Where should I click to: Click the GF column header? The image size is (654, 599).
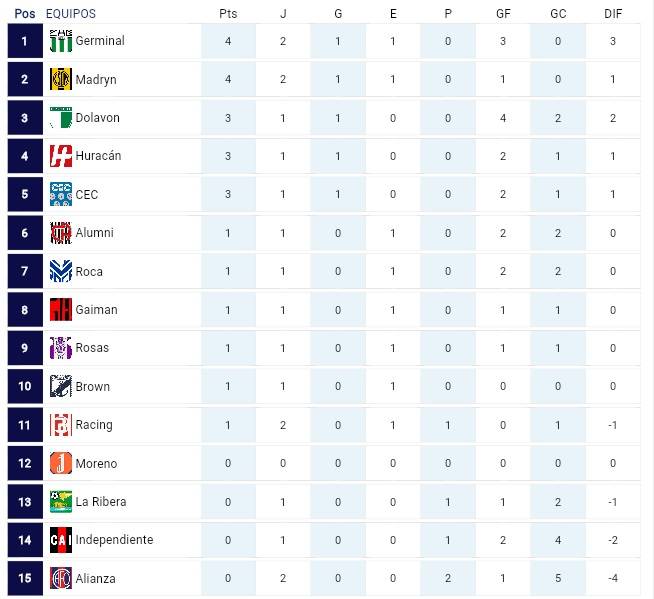pos(503,14)
